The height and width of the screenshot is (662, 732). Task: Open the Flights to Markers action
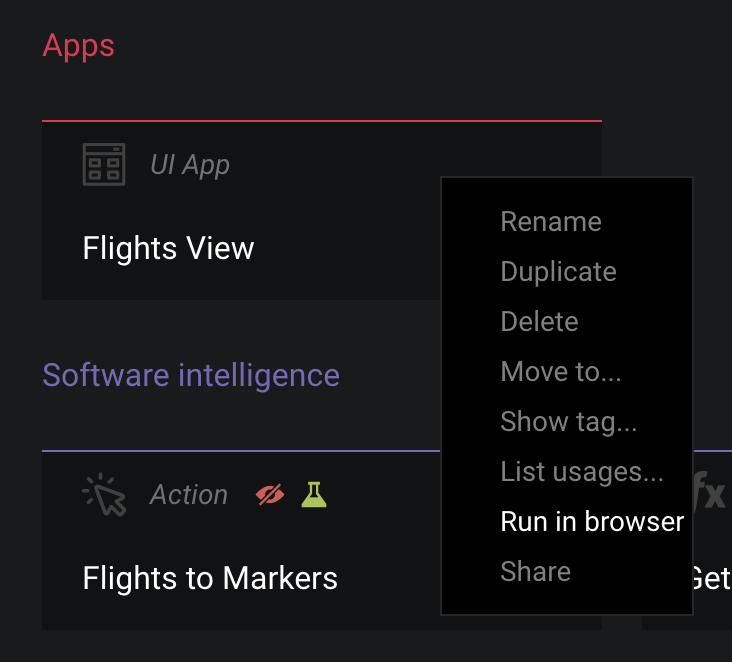point(210,578)
